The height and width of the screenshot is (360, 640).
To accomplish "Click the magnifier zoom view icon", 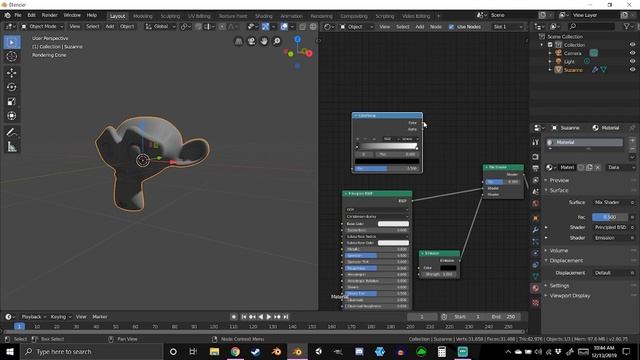I will [277, 41].
